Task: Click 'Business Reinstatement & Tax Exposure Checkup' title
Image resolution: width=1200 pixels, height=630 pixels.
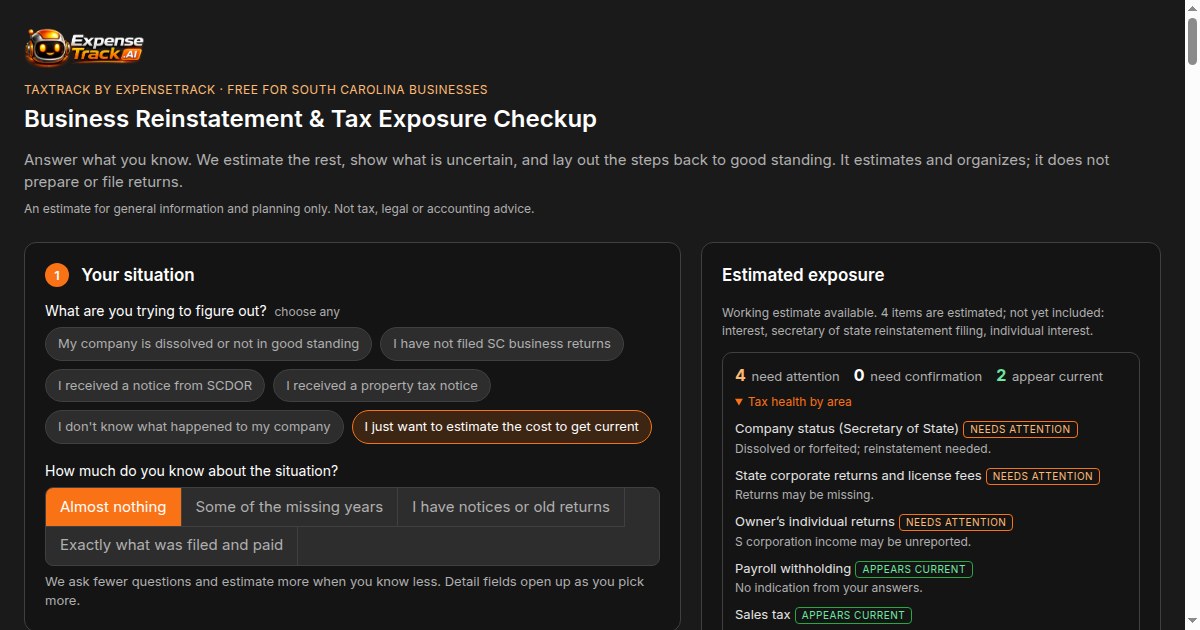Action: (310, 119)
